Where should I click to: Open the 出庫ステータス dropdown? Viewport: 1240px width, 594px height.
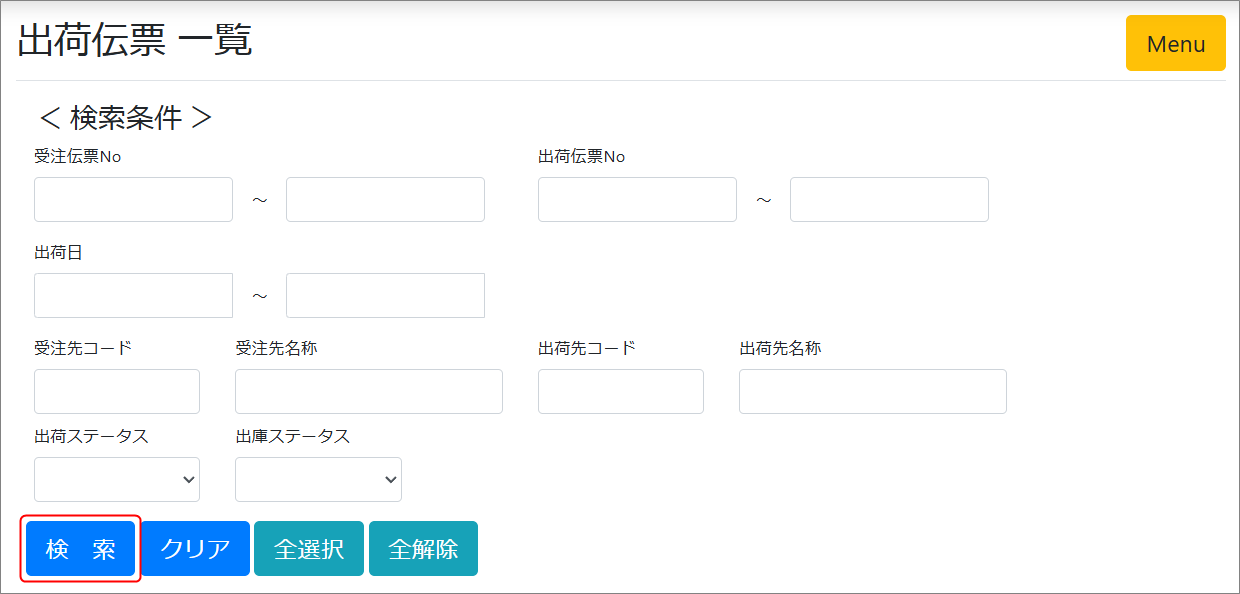click(318, 480)
